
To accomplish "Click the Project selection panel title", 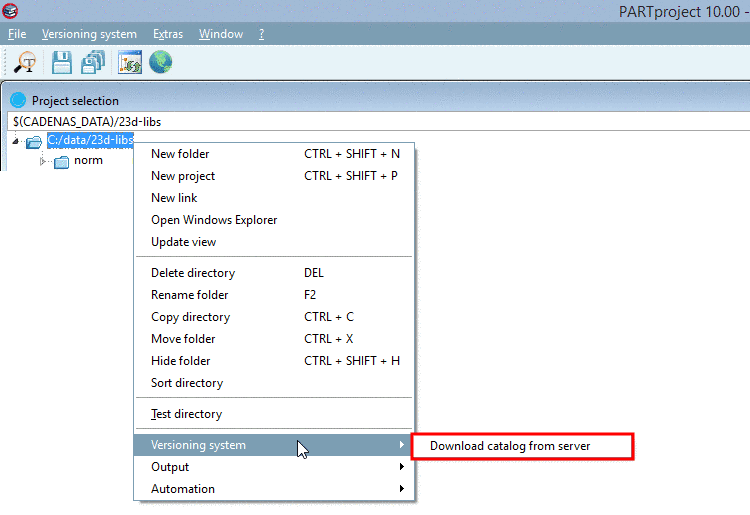I will pyautogui.click(x=75, y=101).
